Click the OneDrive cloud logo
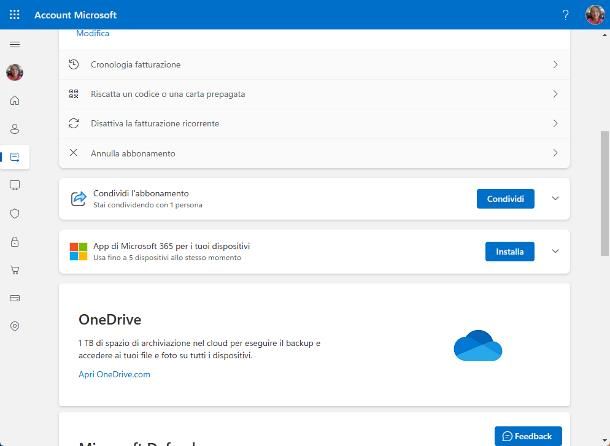The image size is (610, 446). (x=478, y=346)
